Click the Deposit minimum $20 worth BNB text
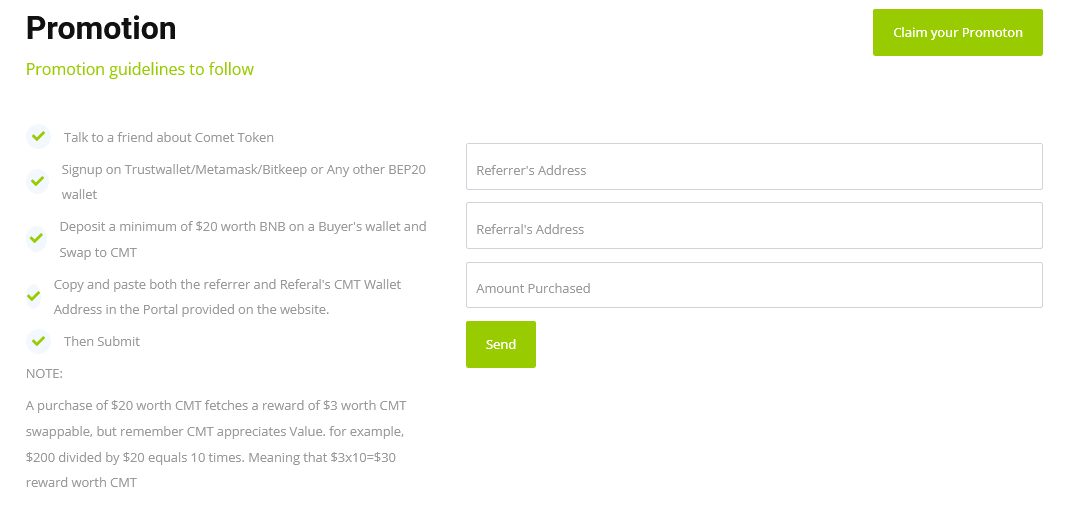 243,239
